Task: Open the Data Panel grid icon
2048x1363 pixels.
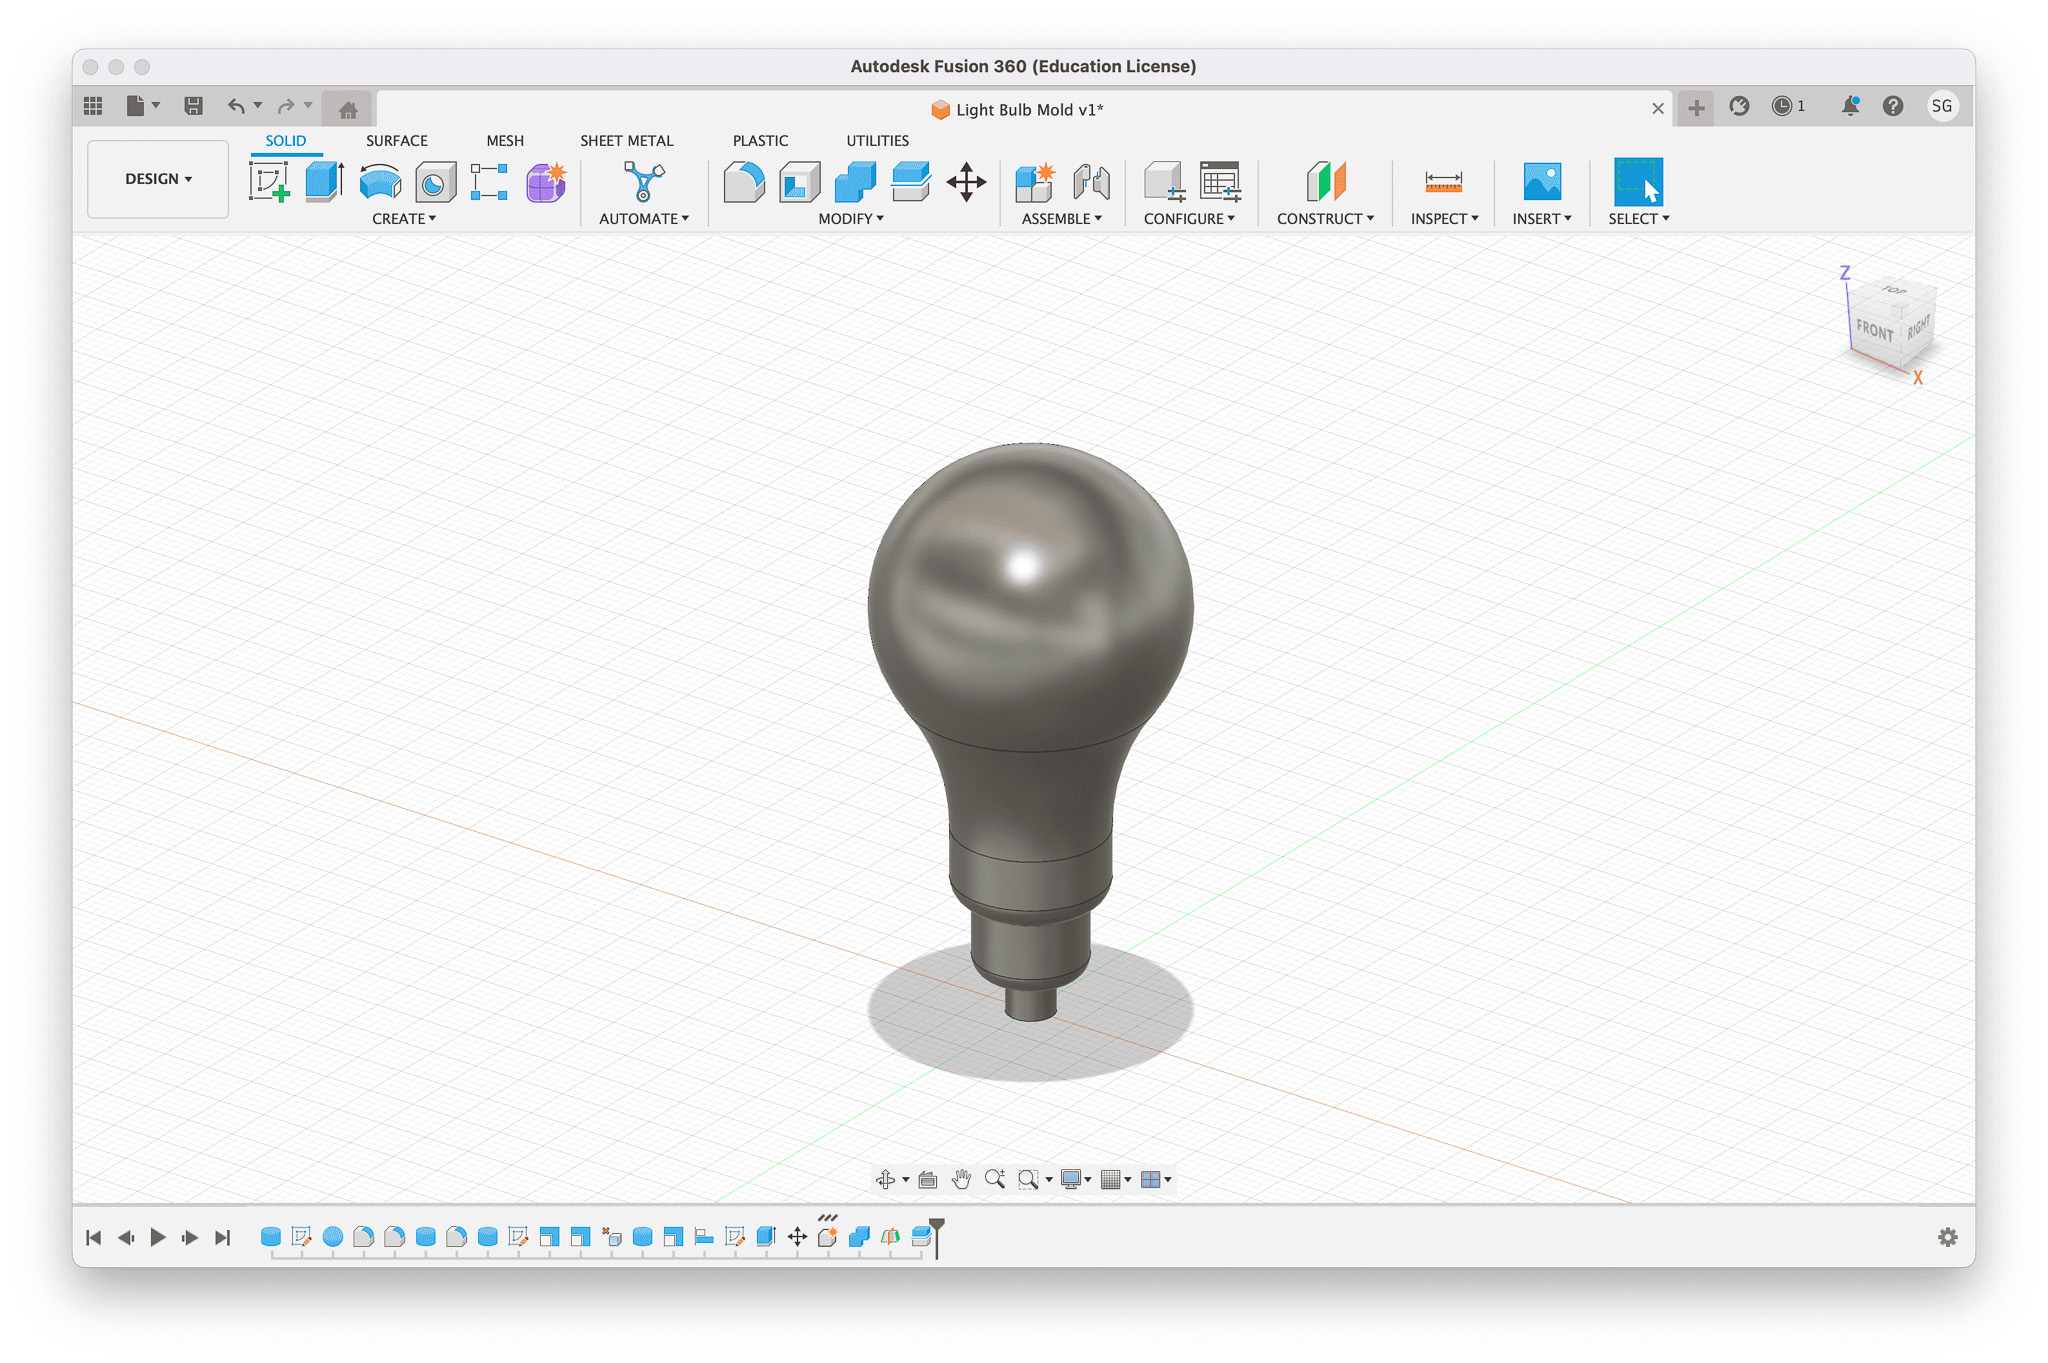Action: [x=93, y=106]
